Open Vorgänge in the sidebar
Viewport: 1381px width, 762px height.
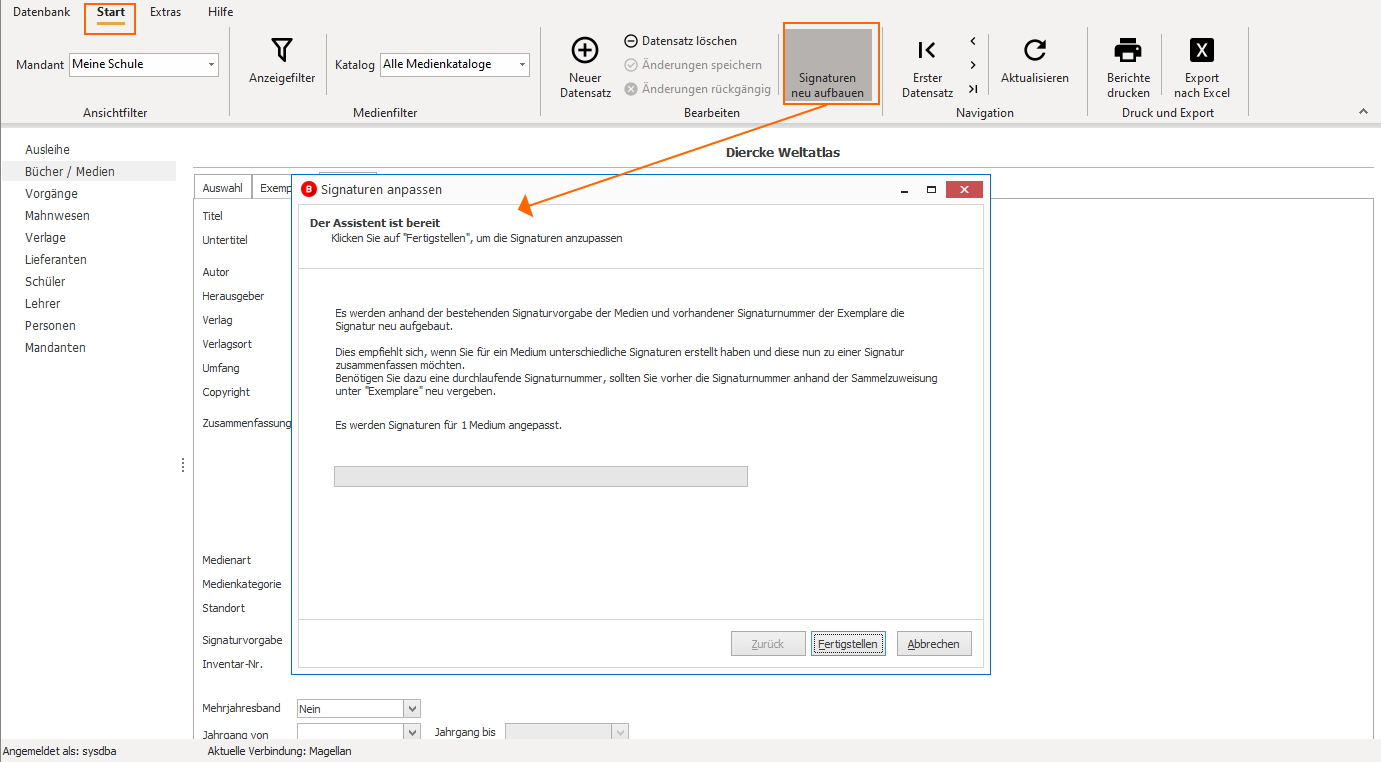coord(51,194)
